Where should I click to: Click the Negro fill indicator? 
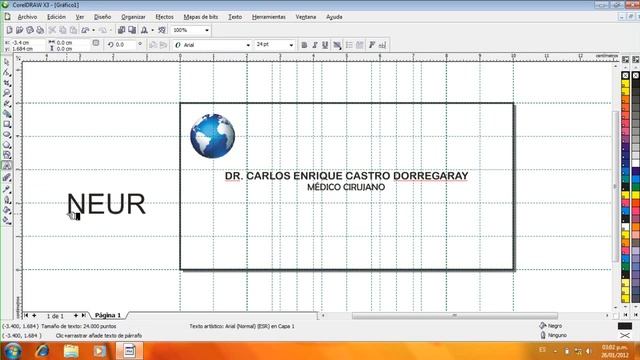pyautogui.click(x=551, y=326)
